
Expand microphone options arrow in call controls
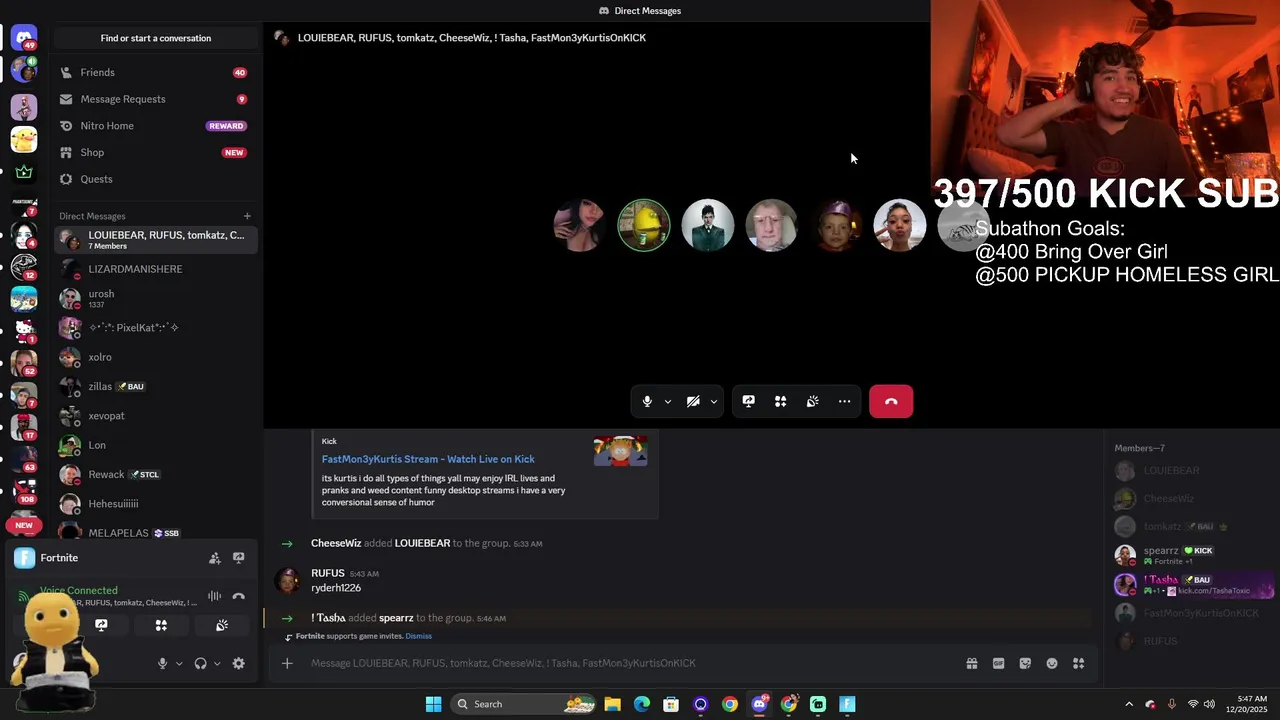667,402
